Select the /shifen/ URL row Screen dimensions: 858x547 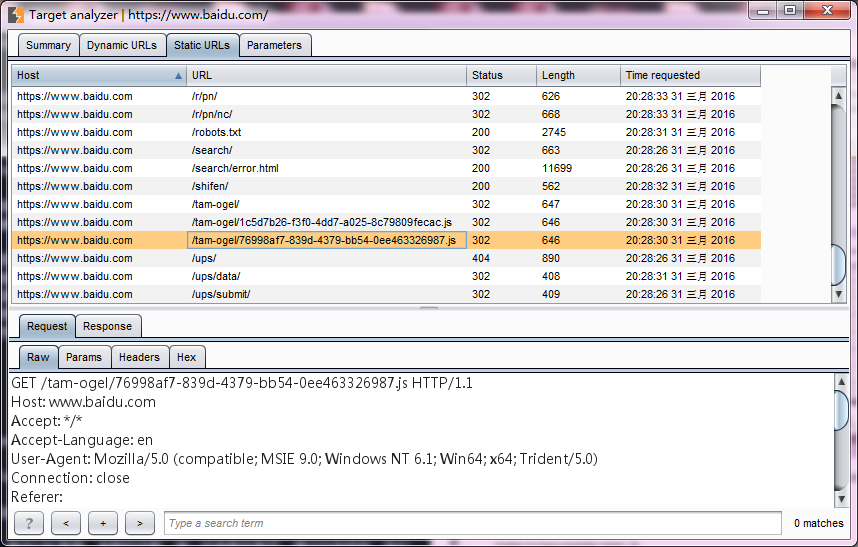coord(386,187)
